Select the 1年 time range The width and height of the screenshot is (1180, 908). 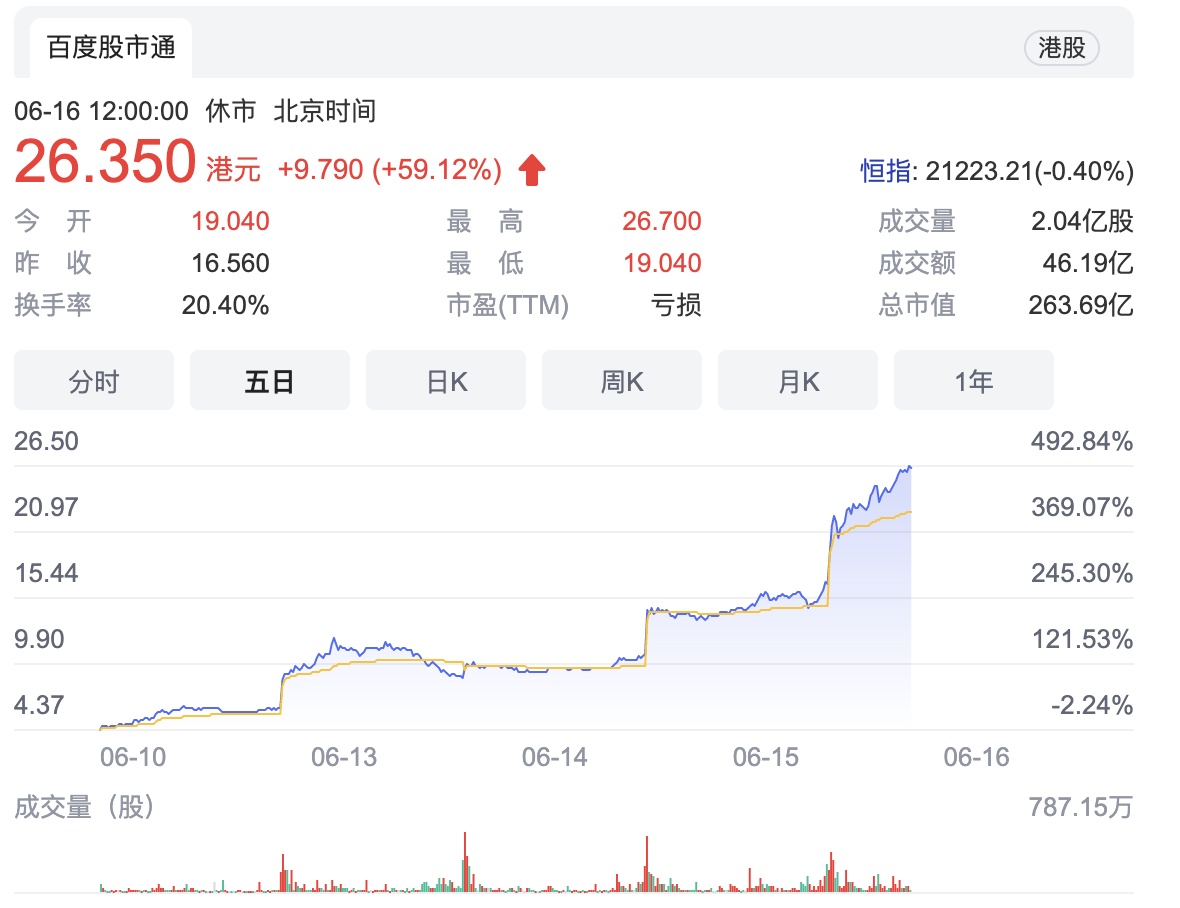pos(974,381)
